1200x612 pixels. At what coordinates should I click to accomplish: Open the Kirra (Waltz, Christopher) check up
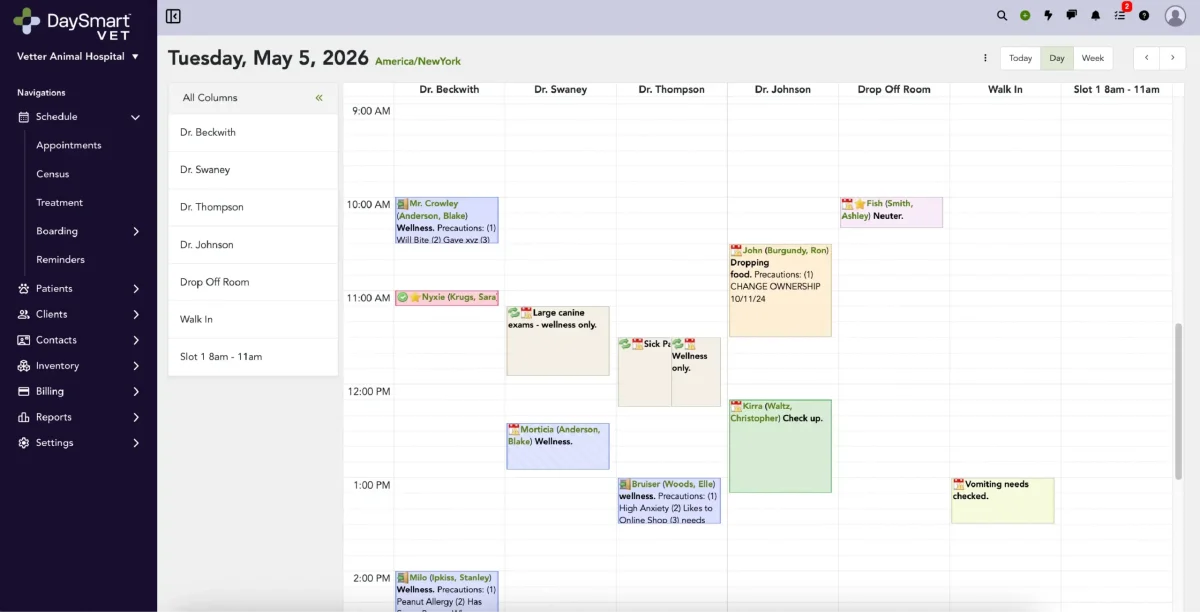tap(780, 446)
